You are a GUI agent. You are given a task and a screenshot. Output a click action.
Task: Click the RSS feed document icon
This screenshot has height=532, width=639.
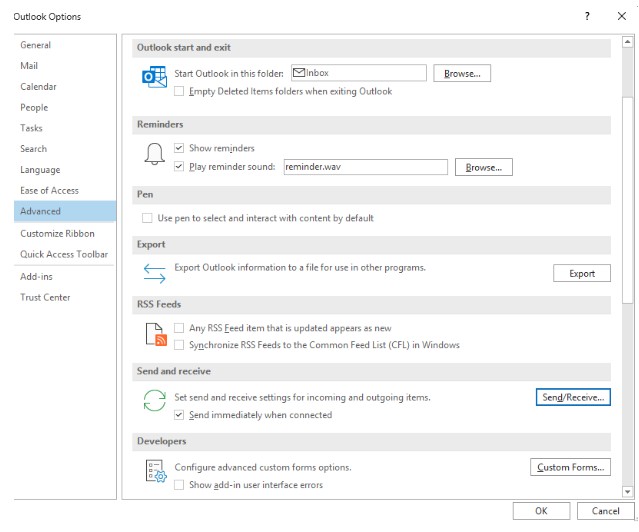(156, 334)
